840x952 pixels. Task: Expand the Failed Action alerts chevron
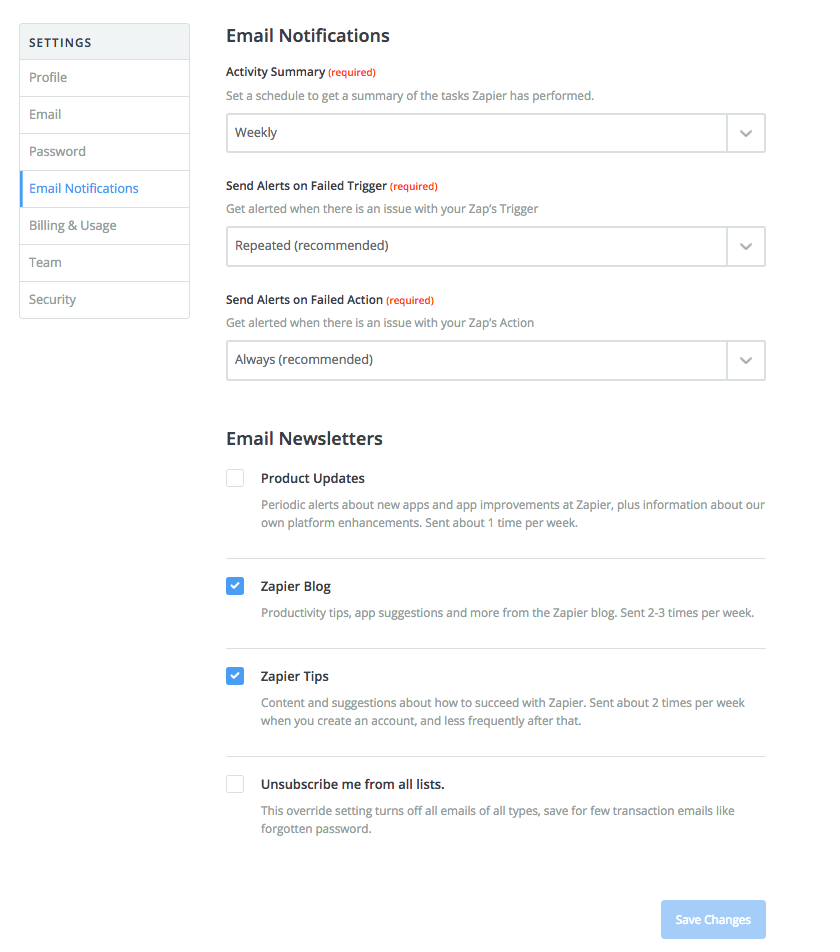tap(746, 361)
